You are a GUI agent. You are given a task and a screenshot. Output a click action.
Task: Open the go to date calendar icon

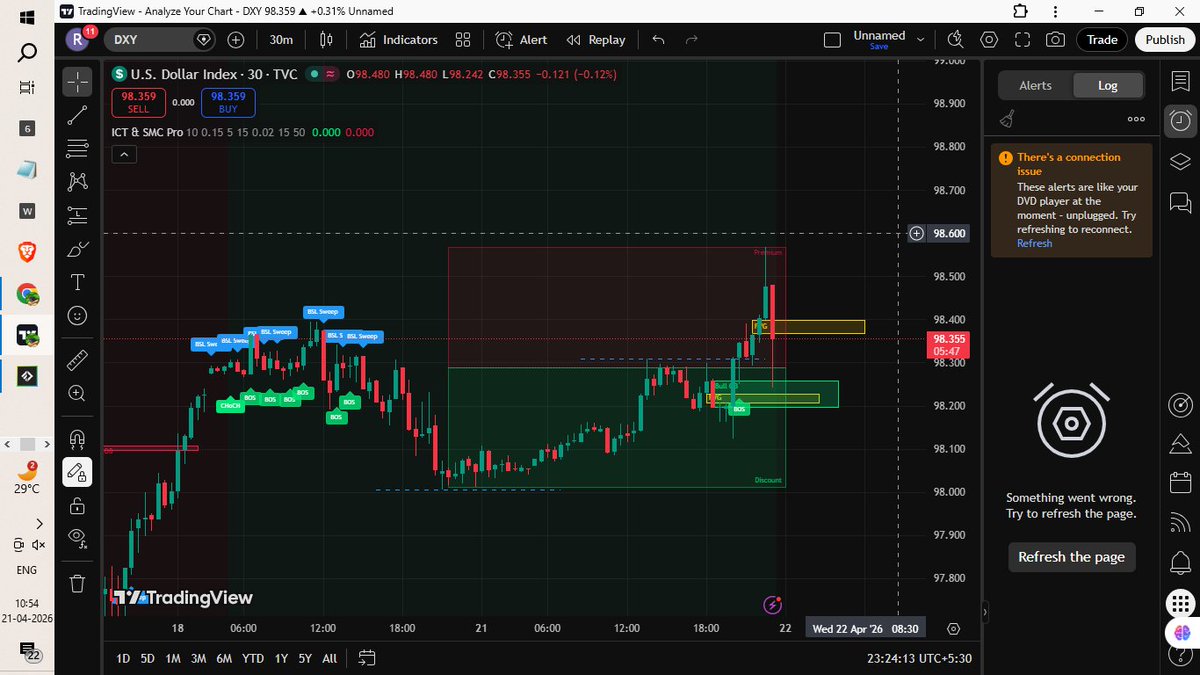[366, 658]
